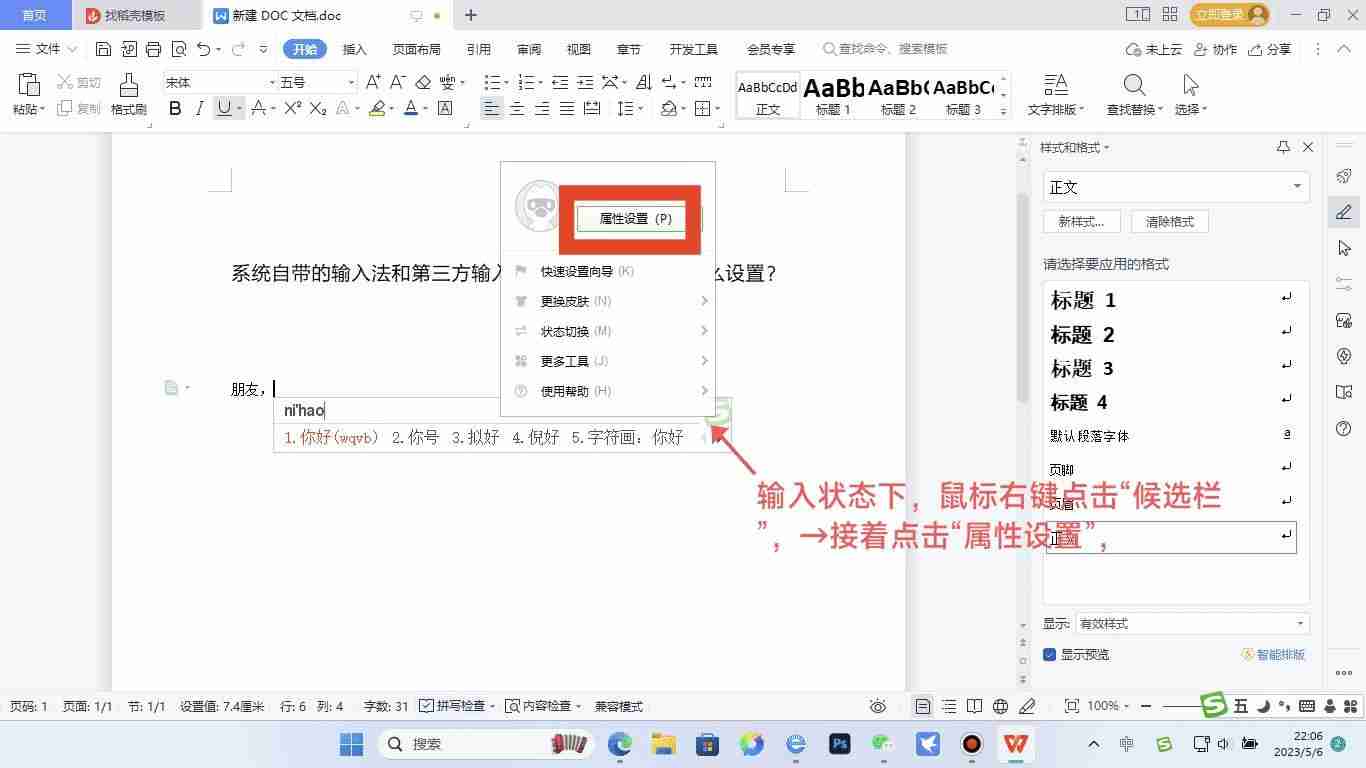Screen dimensions: 1366x768
Task: Apply Subscript X₂ formatting
Action: (x=318, y=108)
